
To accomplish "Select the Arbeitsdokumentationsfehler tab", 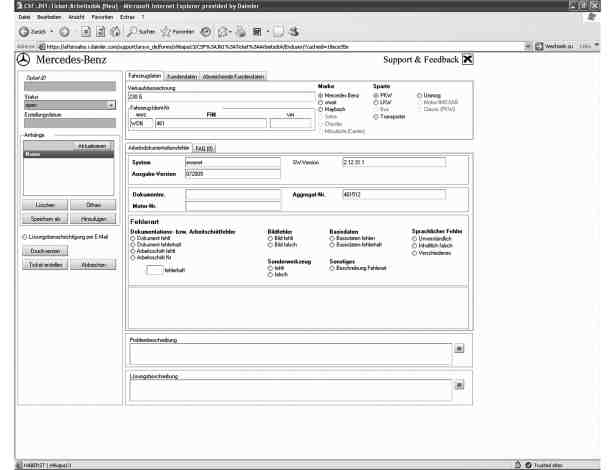I will coord(159,148).
